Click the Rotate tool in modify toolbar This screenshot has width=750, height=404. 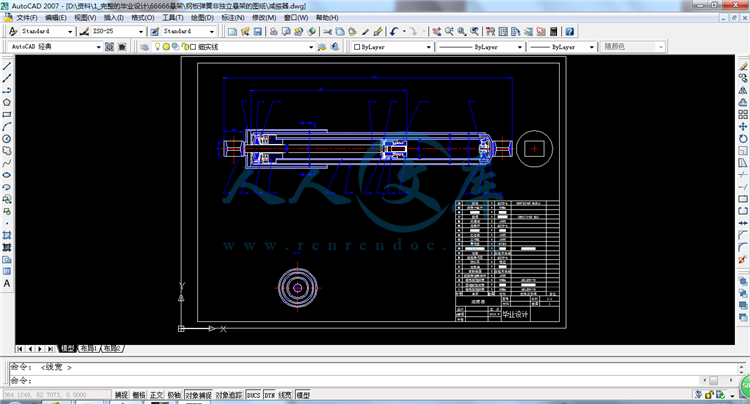[x=743, y=139]
